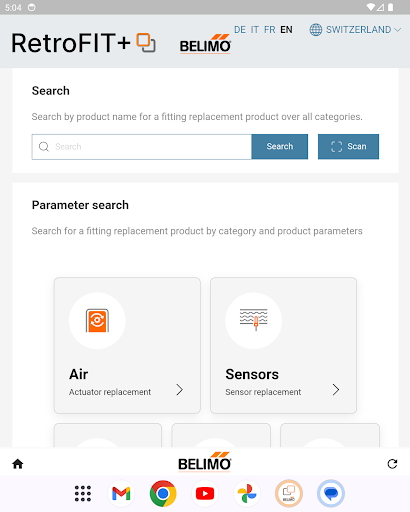Open the Messages app from the dock
This screenshot has width=410, height=512.
(331, 493)
